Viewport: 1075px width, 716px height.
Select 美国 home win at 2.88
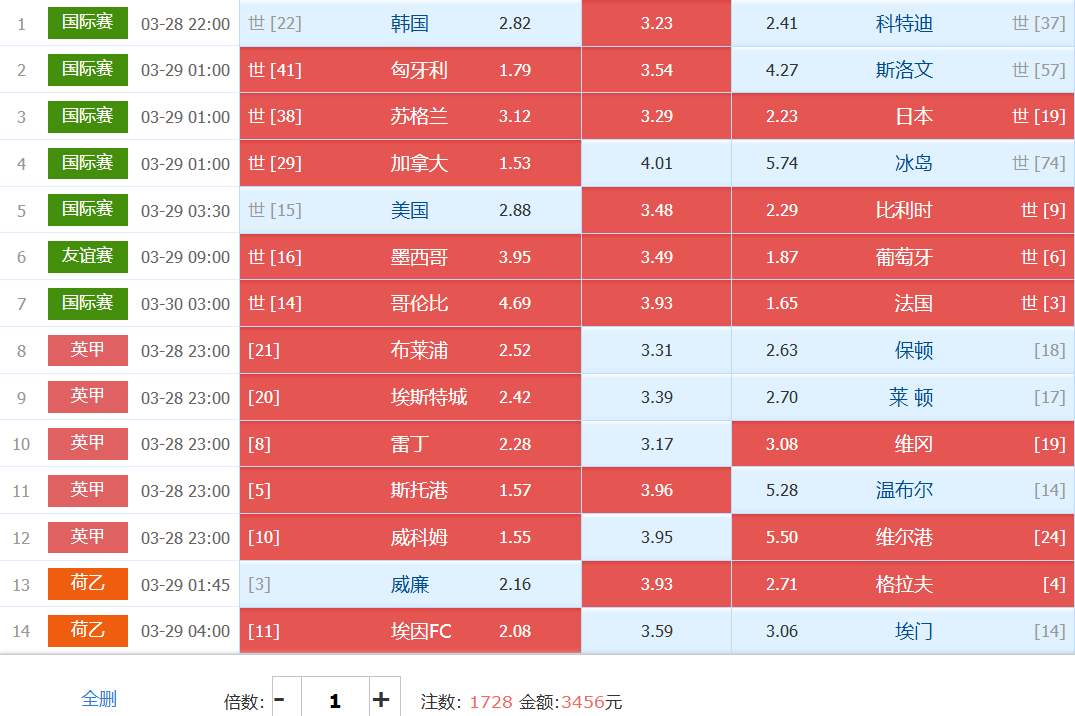(x=410, y=210)
